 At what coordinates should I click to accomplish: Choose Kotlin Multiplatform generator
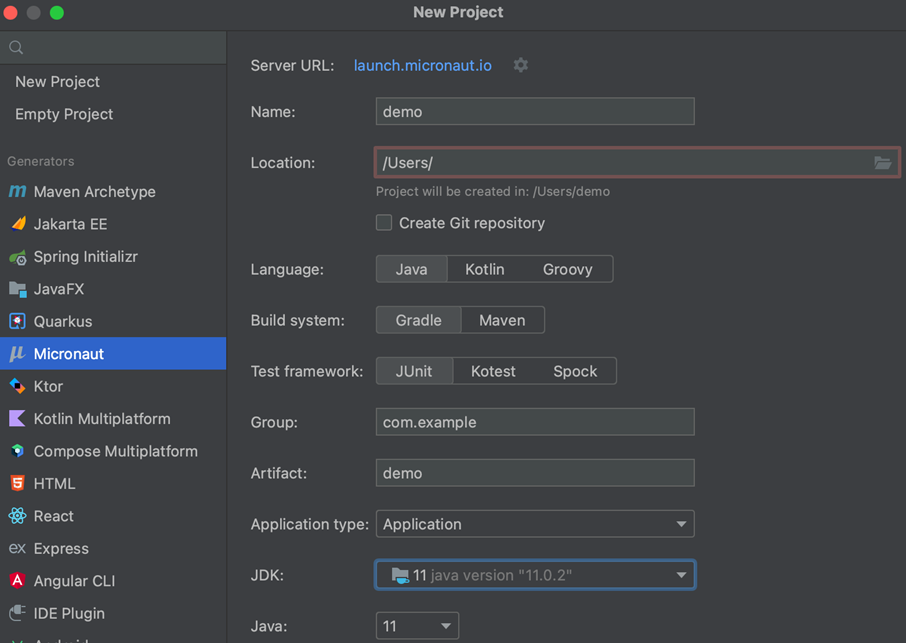pos(102,419)
